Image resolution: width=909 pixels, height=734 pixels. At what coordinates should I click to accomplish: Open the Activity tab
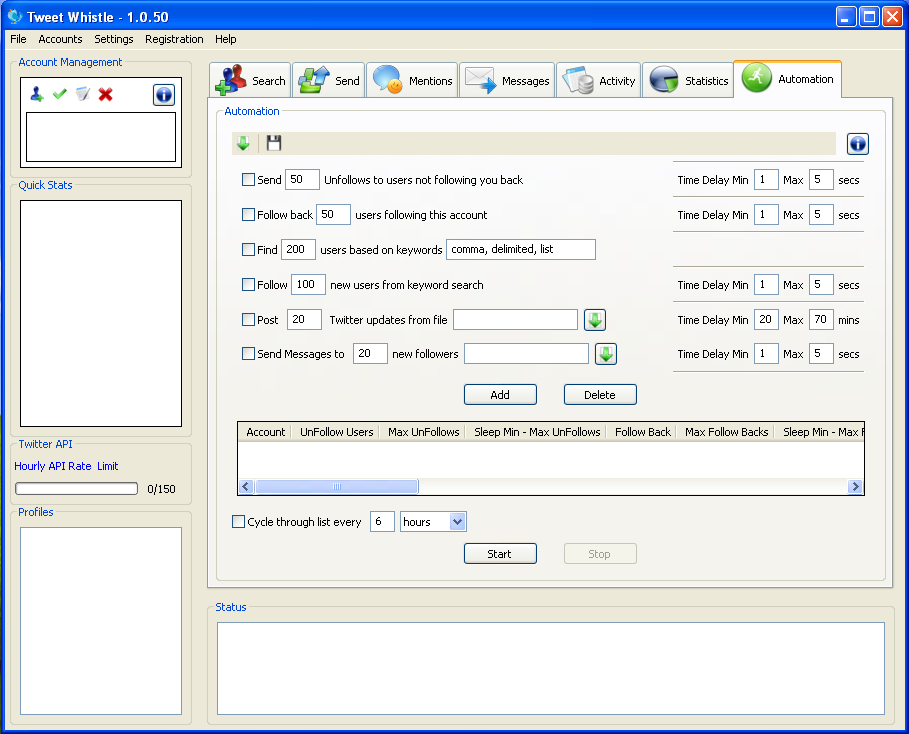599,80
